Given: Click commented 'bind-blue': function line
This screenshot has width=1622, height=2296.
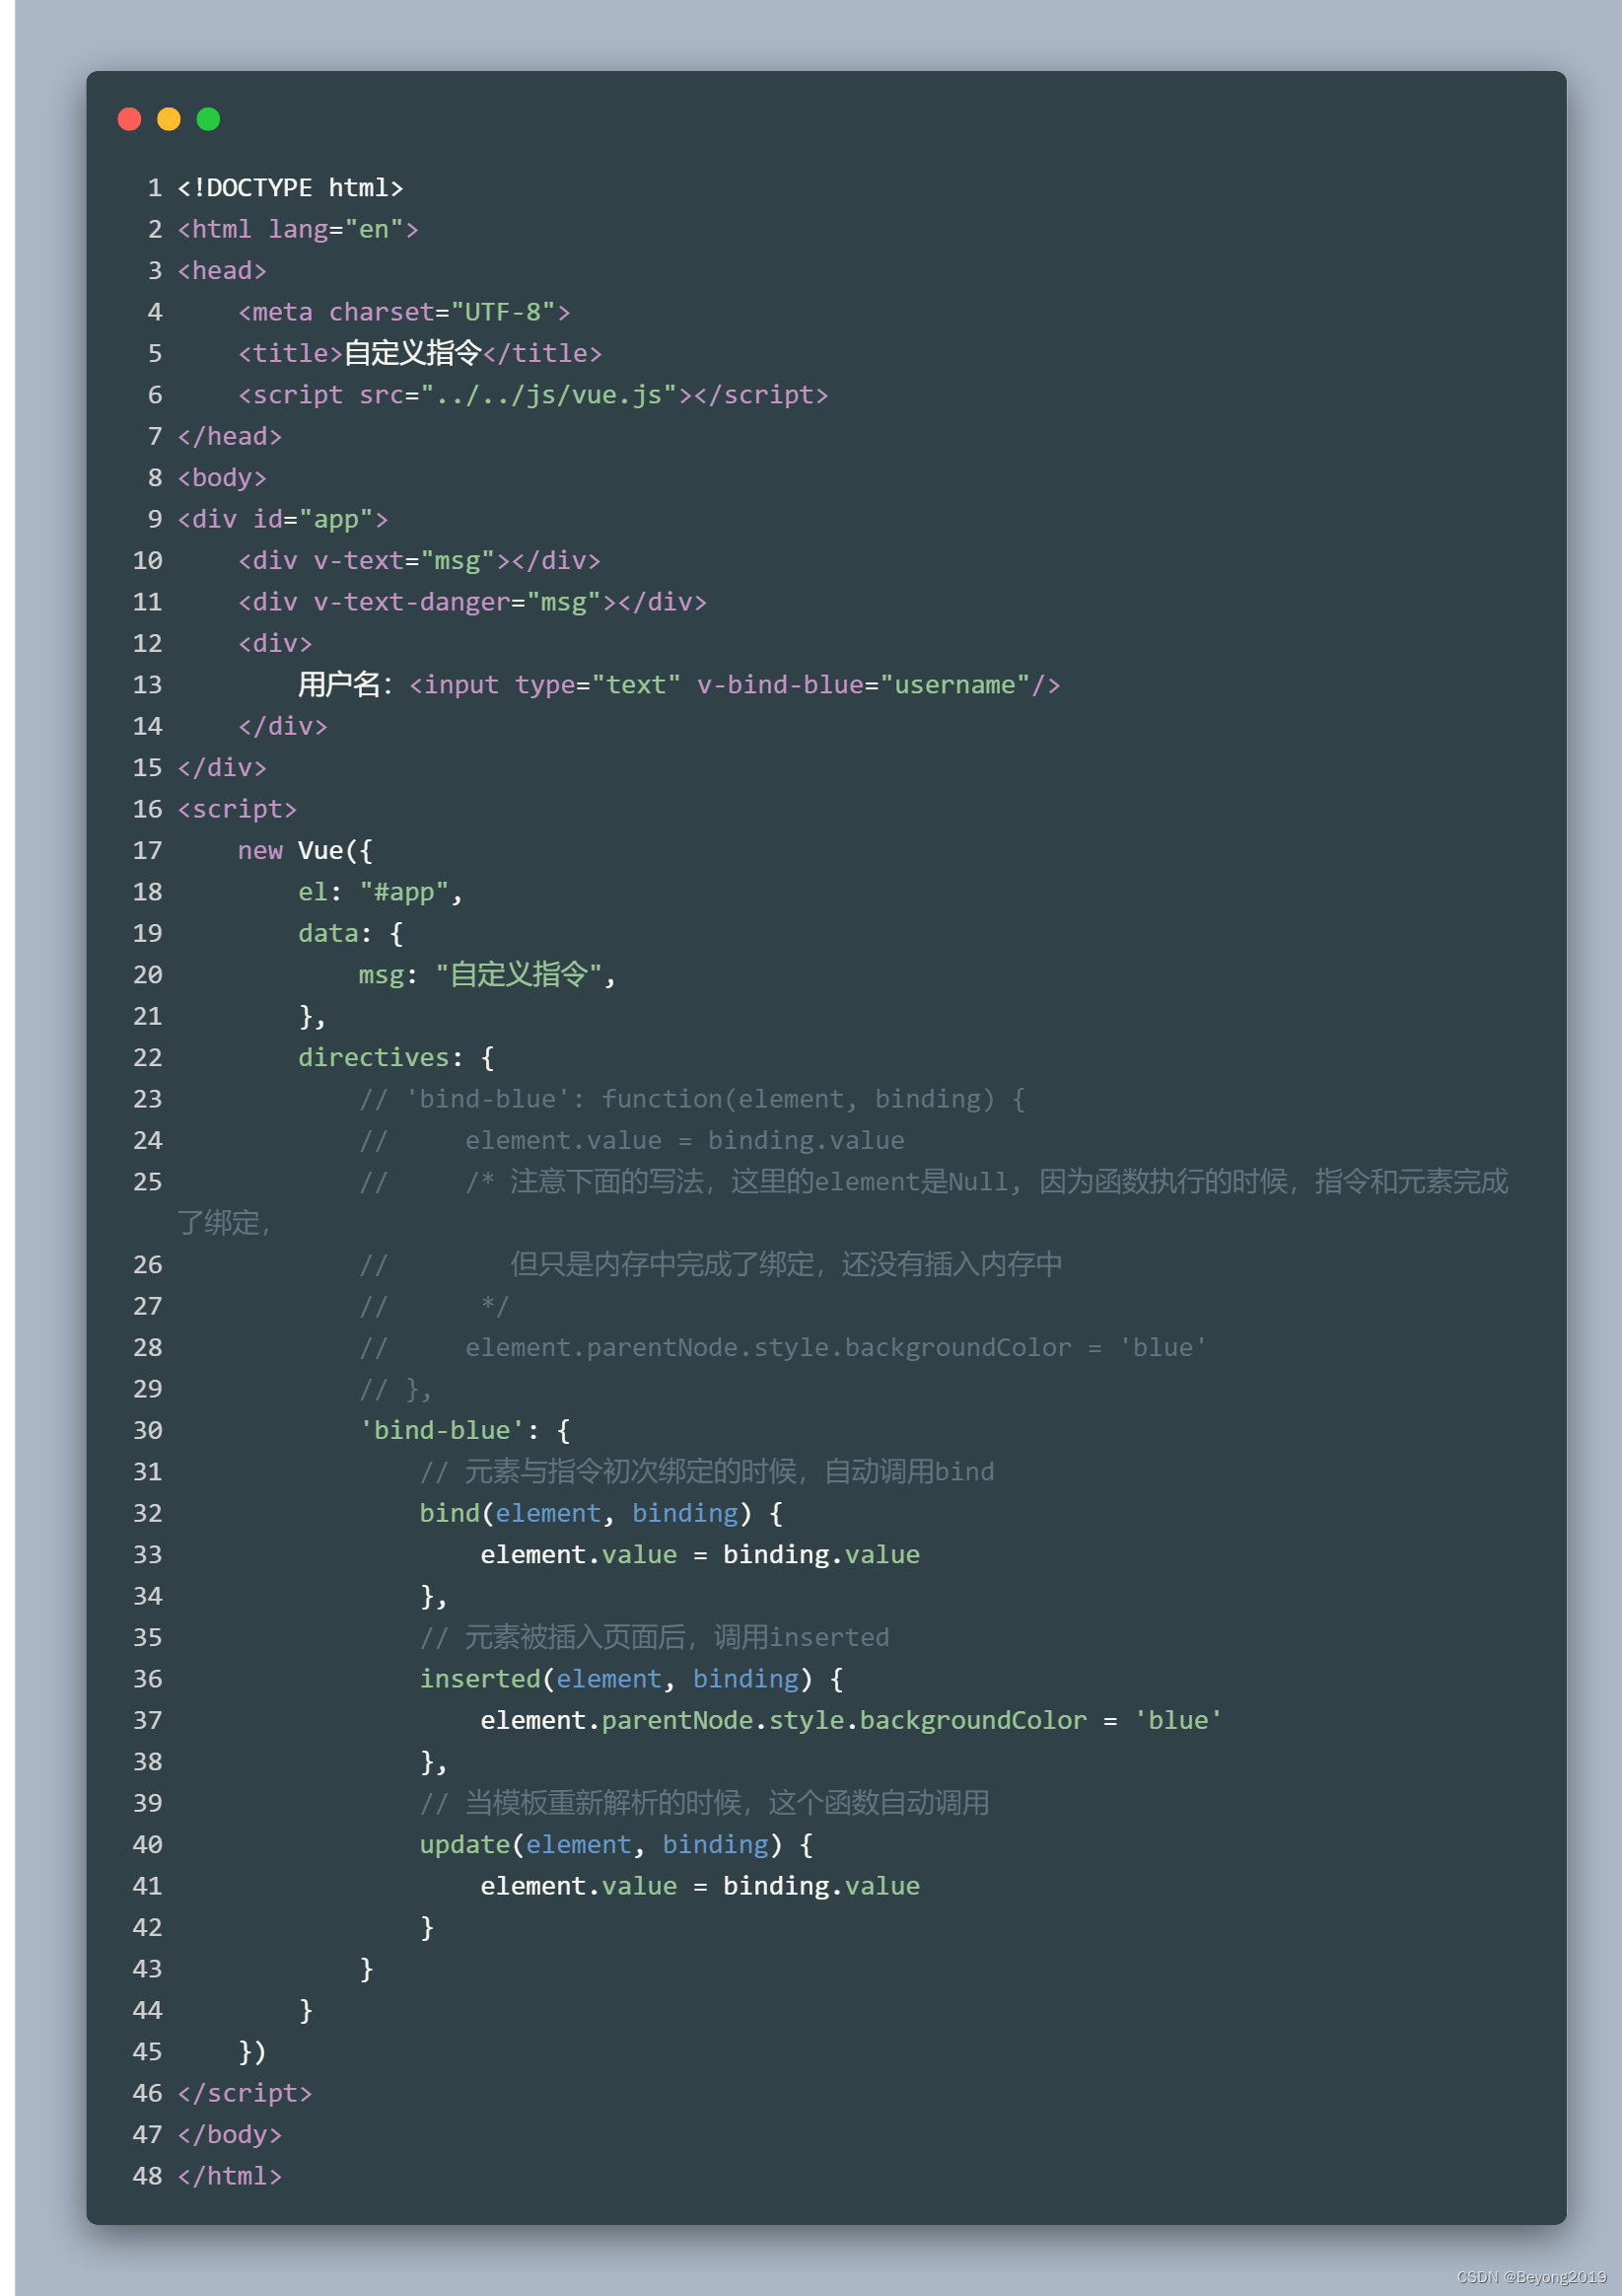Looking at the screenshot, I should pos(692,1099).
